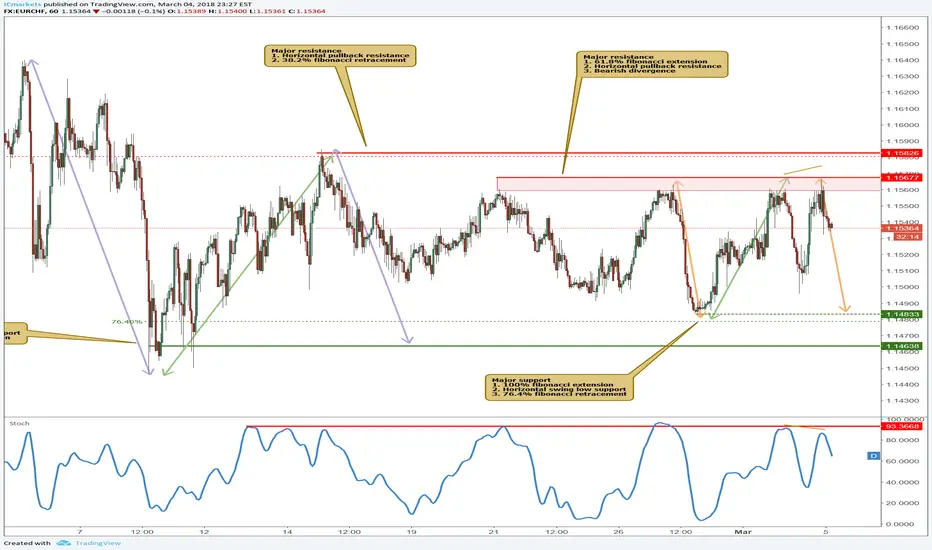Click the 21 date tick on time axis
932x550 pixels.
coord(495,532)
